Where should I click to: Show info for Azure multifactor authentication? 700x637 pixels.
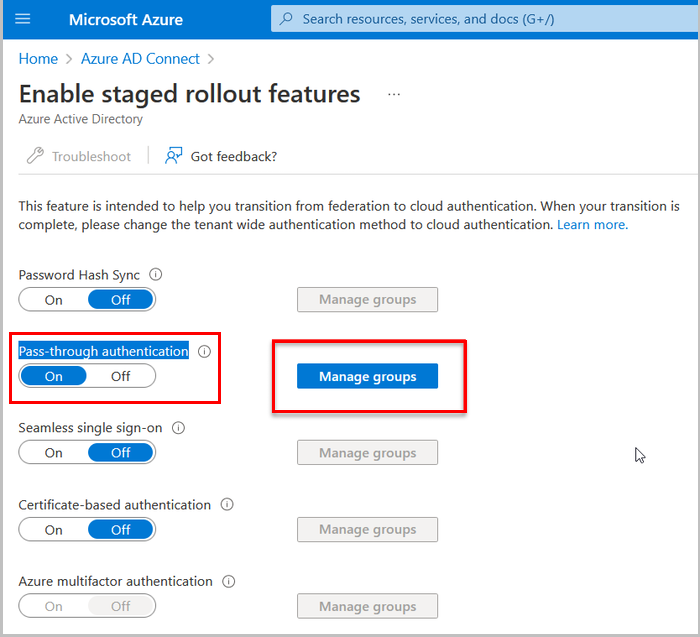pos(229,581)
